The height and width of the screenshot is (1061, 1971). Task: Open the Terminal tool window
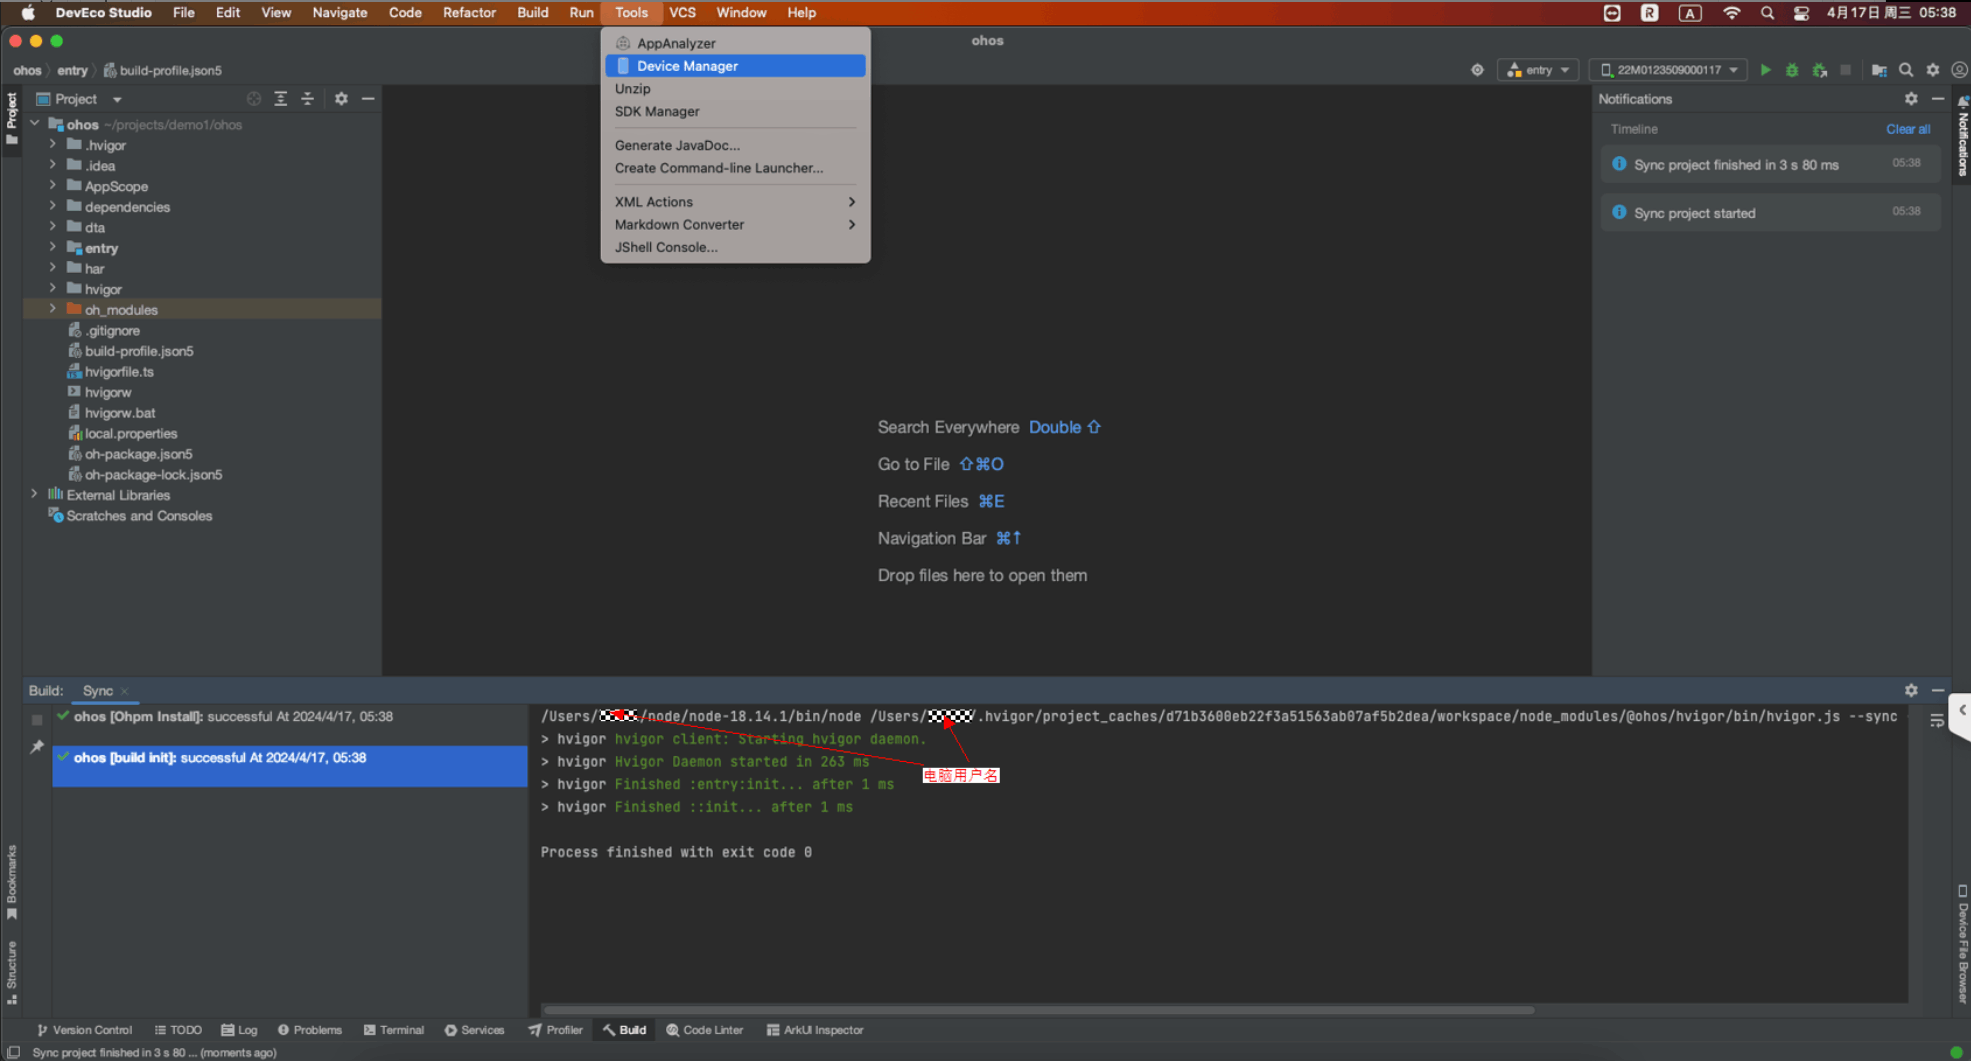tap(393, 1030)
